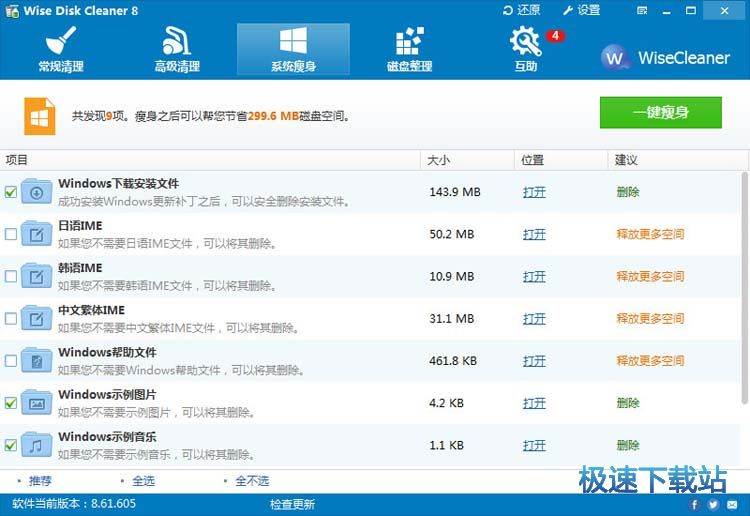Open the 互助 gear-wrench icon

coord(525,49)
